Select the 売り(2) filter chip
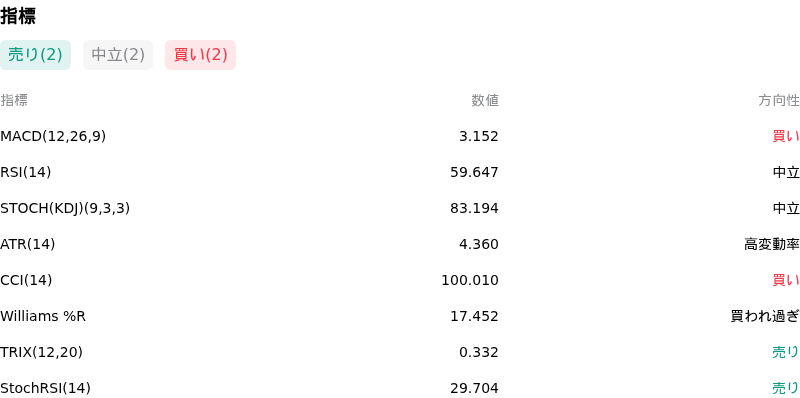Viewport: 800px width, 398px height. (35, 55)
